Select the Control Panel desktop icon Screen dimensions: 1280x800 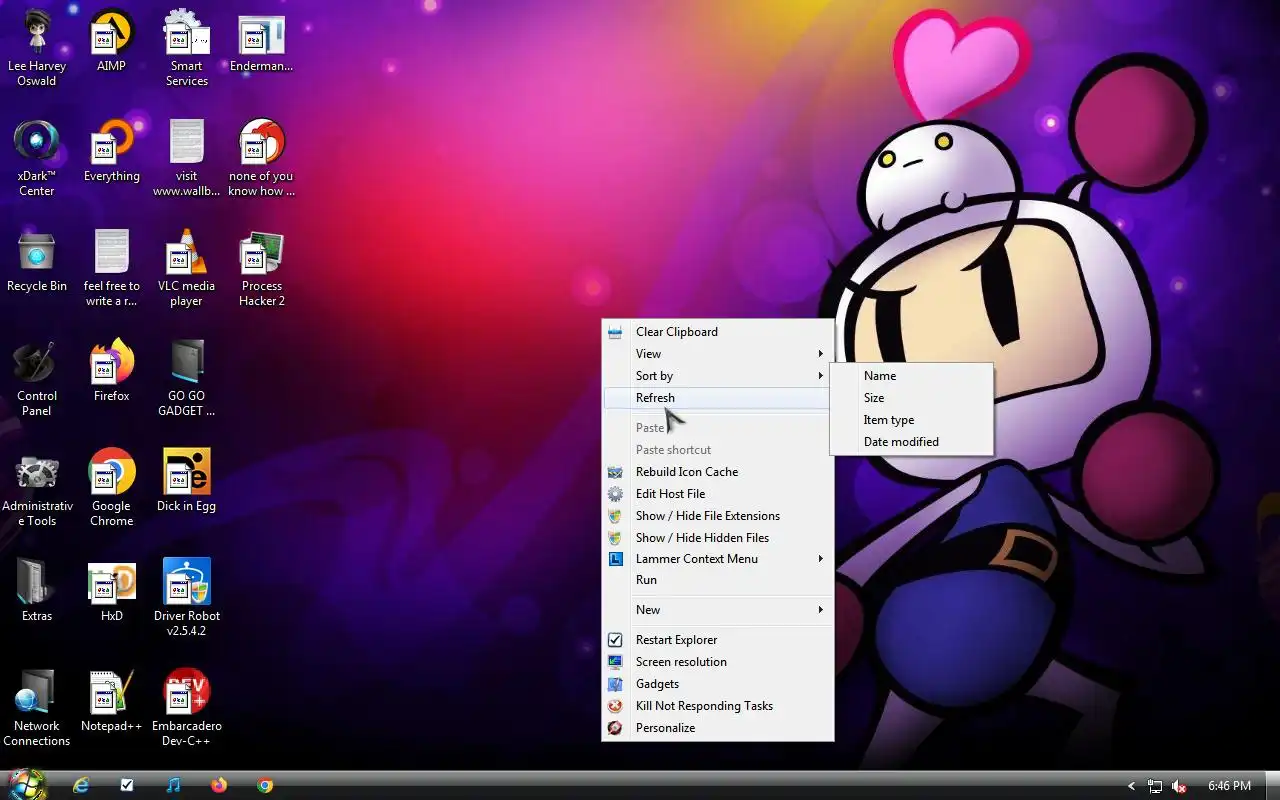point(37,380)
